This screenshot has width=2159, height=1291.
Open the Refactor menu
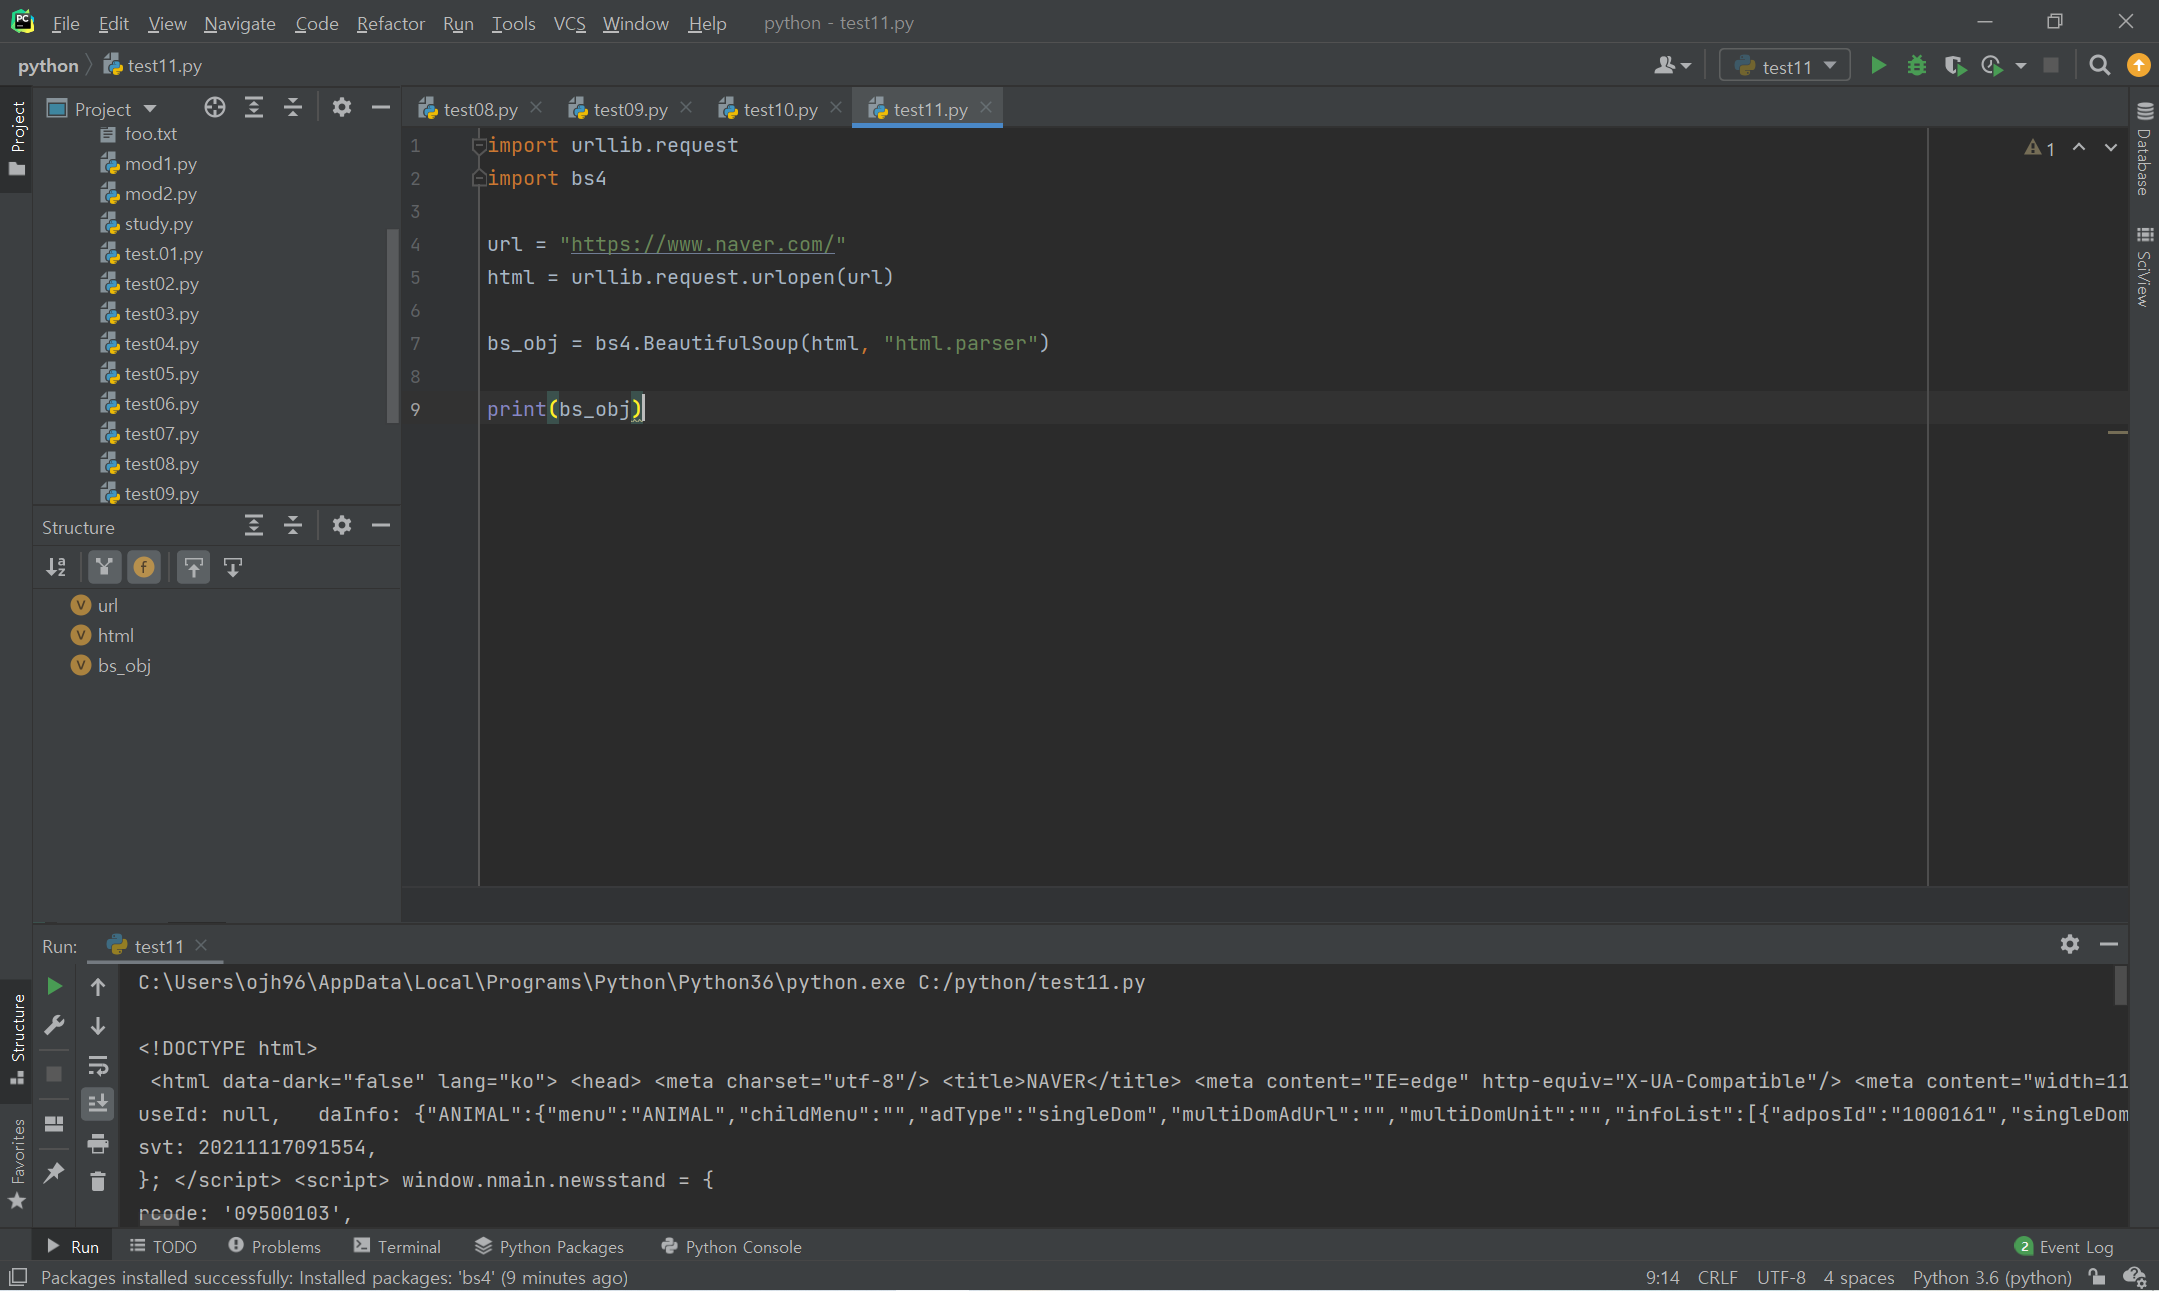390,23
